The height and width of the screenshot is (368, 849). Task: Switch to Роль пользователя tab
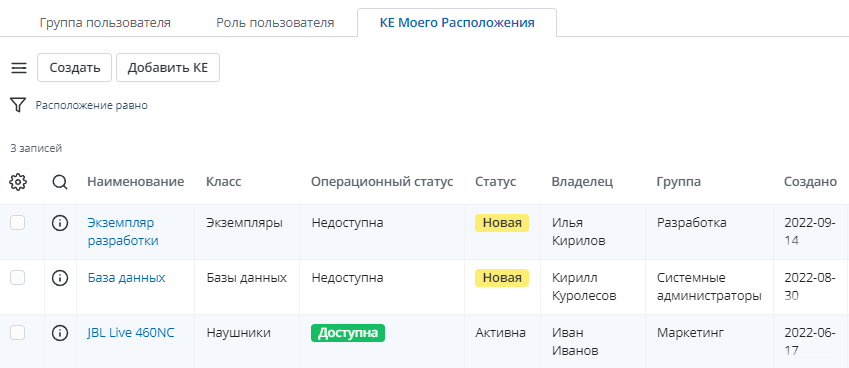pos(275,23)
